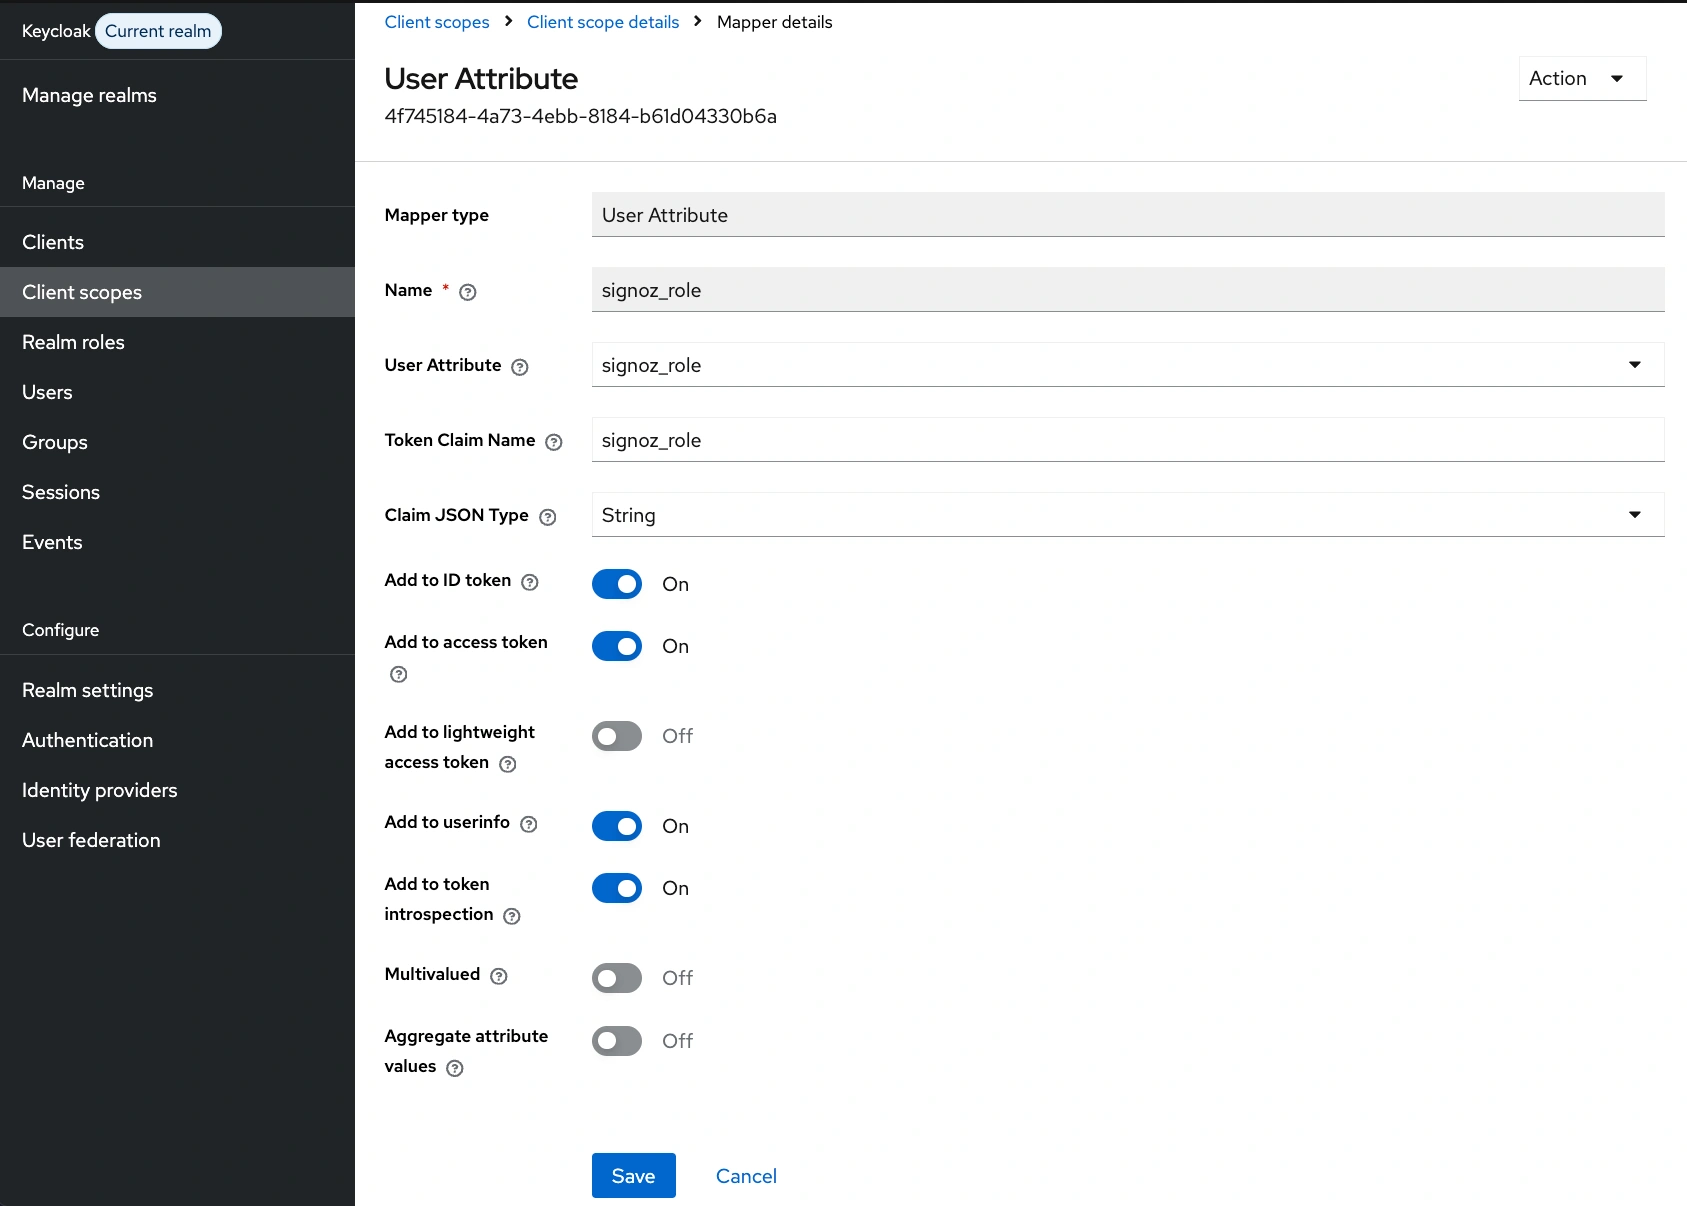Toggle the Add to userinfo switch
Screen dimensions: 1687x1206
click(x=617, y=826)
